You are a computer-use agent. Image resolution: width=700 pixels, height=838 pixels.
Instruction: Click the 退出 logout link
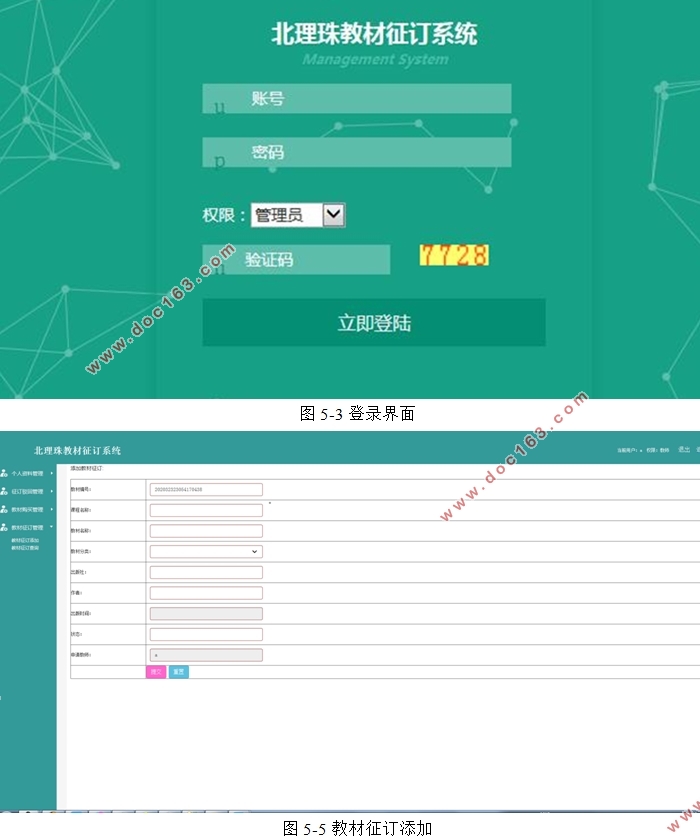click(684, 449)
